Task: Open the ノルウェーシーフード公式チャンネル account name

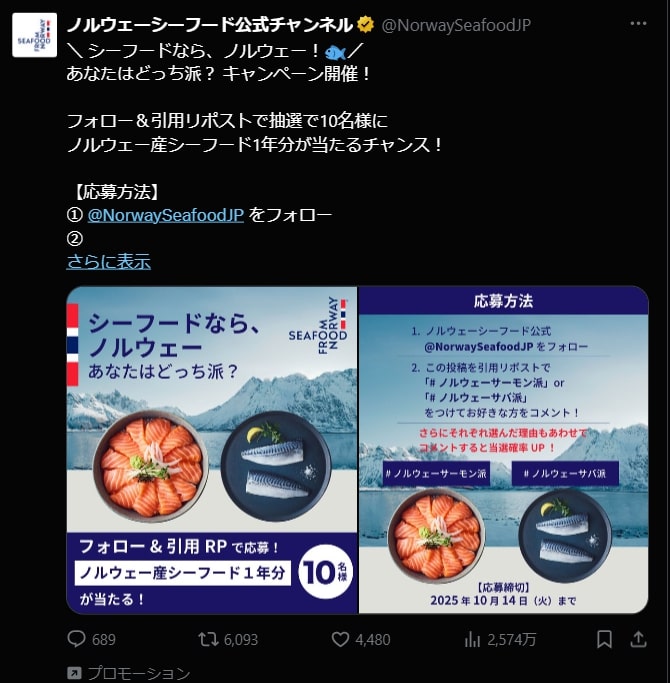Action: 210,25
